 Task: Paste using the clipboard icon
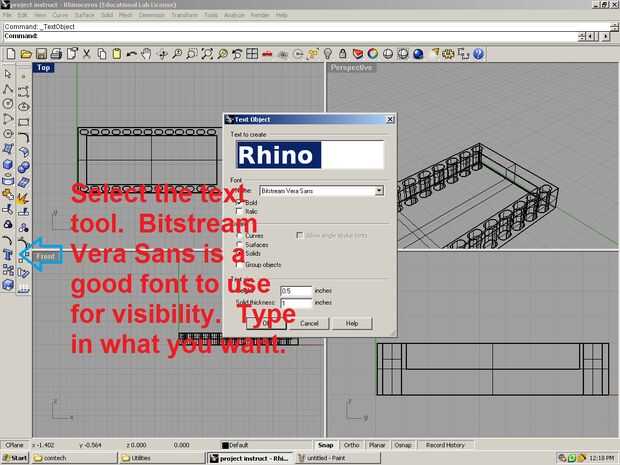(x=117, y=54)
